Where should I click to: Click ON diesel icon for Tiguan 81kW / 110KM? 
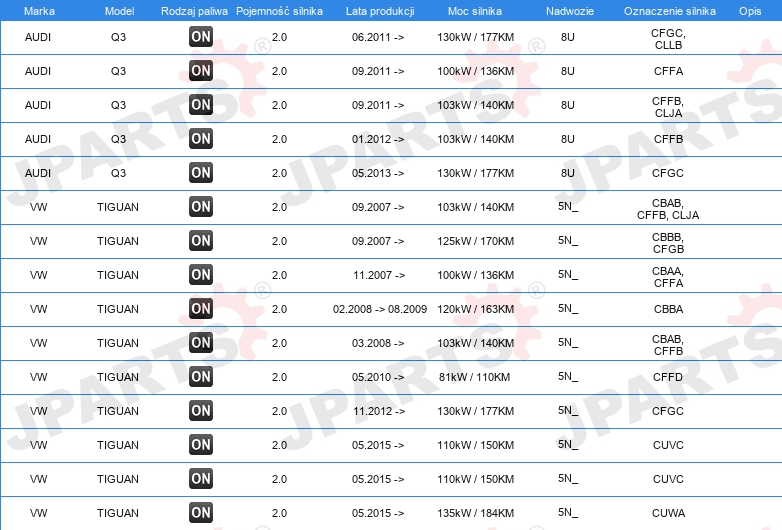point(200,377)
